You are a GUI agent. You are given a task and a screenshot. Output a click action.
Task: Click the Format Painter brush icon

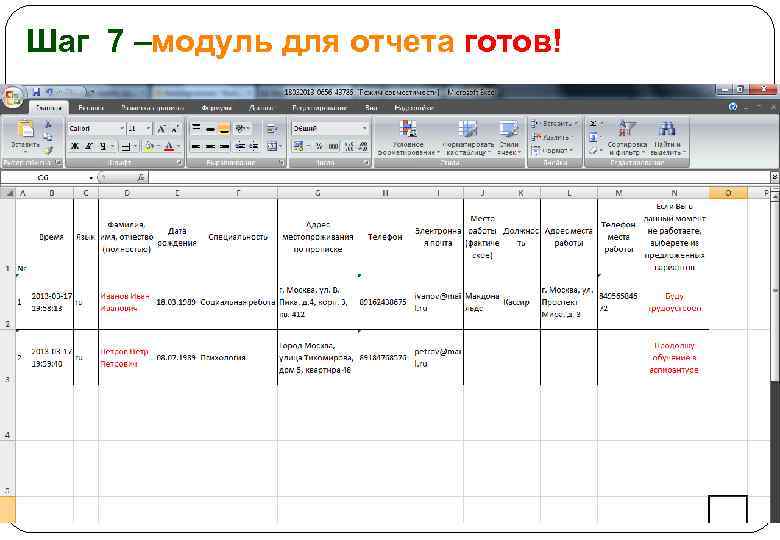click(x=48, y=149)
